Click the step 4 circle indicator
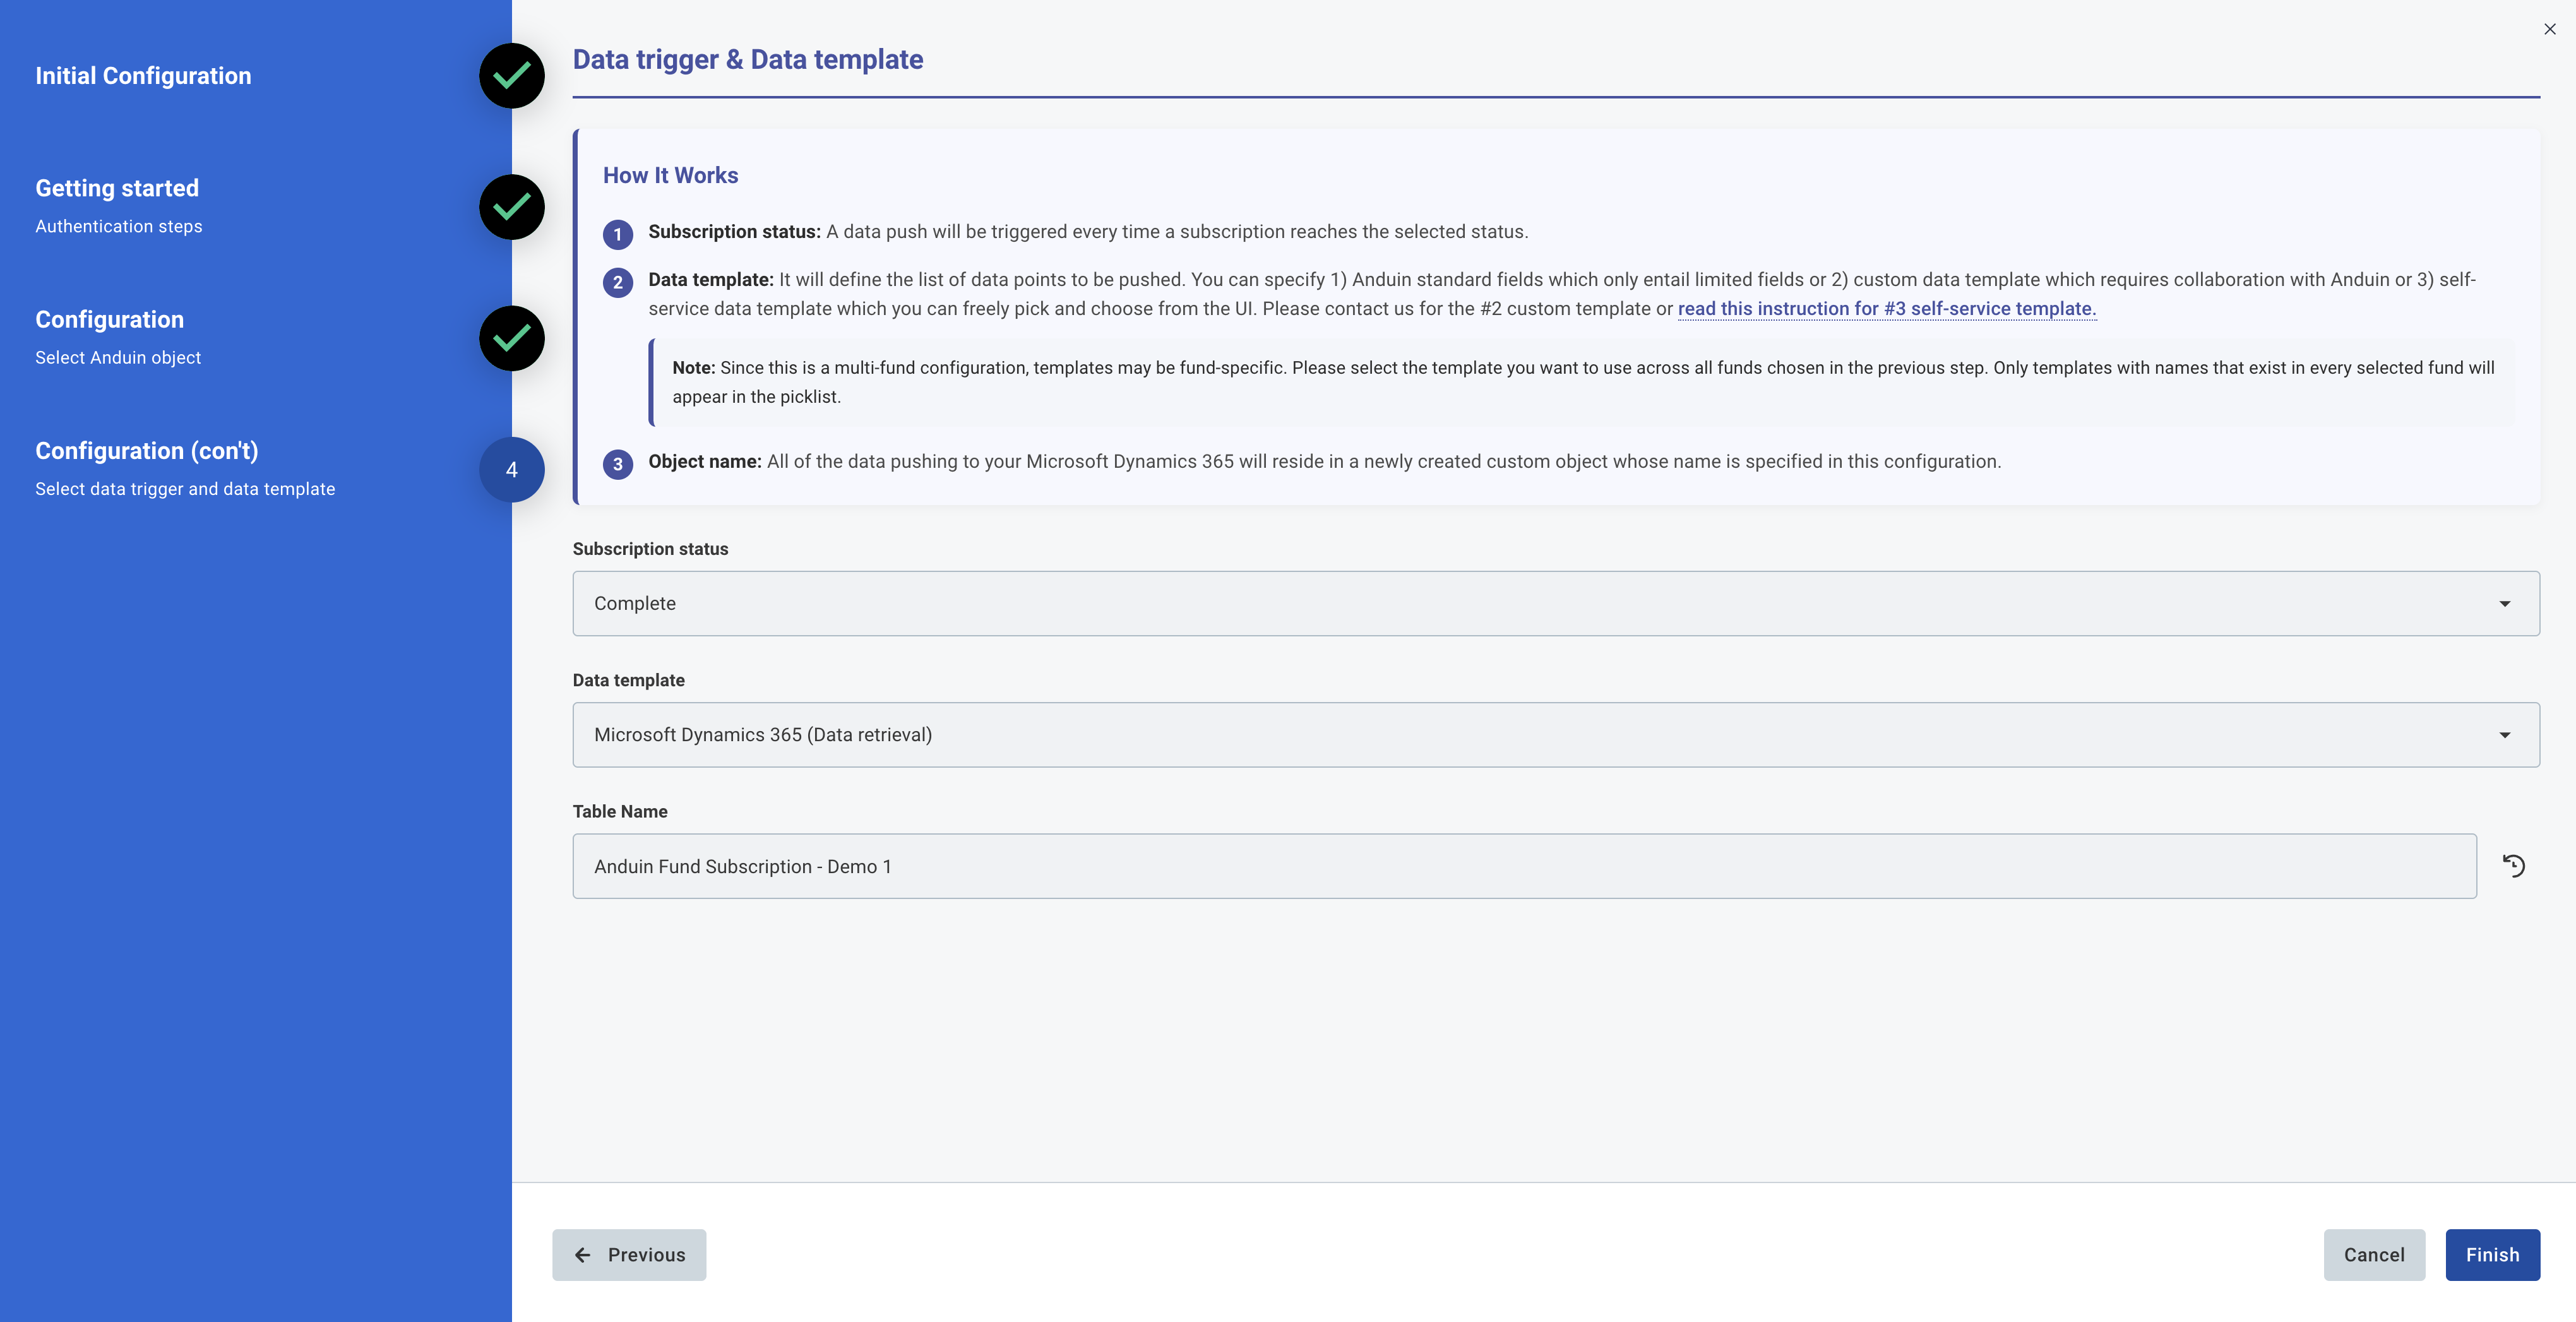This screenshot has width=2576, height=1322. coord(511,469)
